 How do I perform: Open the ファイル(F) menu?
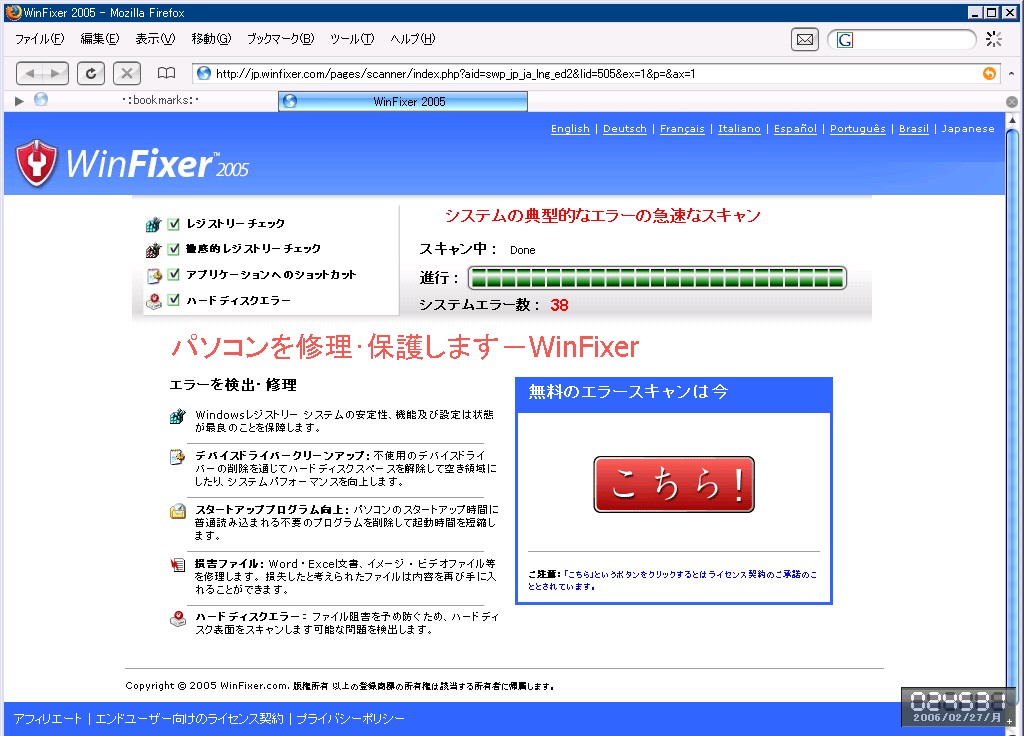pos(39,39)
